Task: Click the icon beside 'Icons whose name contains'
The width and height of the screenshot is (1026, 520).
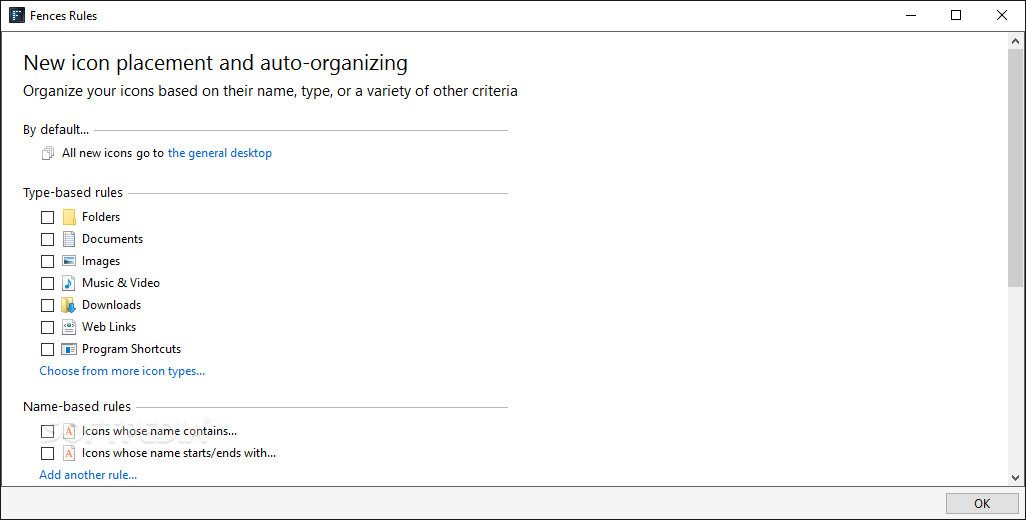Action: [69, 431]
